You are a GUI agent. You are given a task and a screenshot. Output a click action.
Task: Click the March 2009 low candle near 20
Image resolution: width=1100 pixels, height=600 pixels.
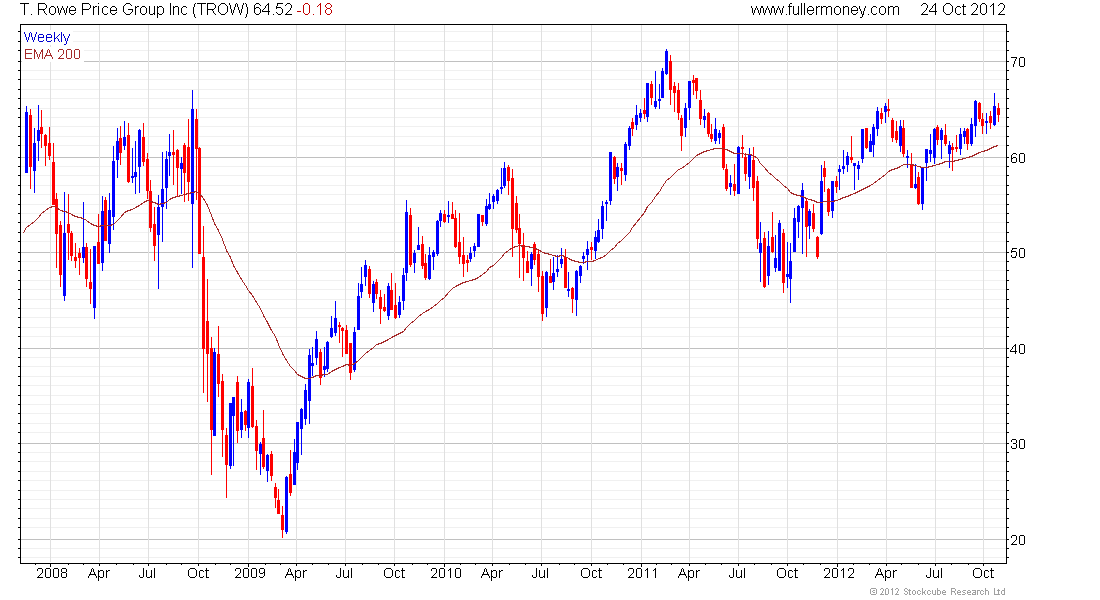pyautogui.click(x=283, y=523)
